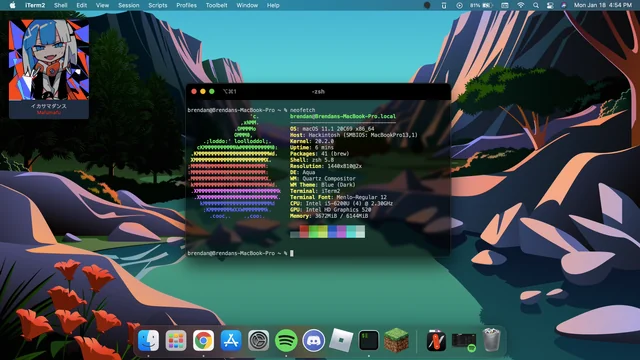
Task: Switch to Spotify in the Dock
Action: (x=286, y=340)
